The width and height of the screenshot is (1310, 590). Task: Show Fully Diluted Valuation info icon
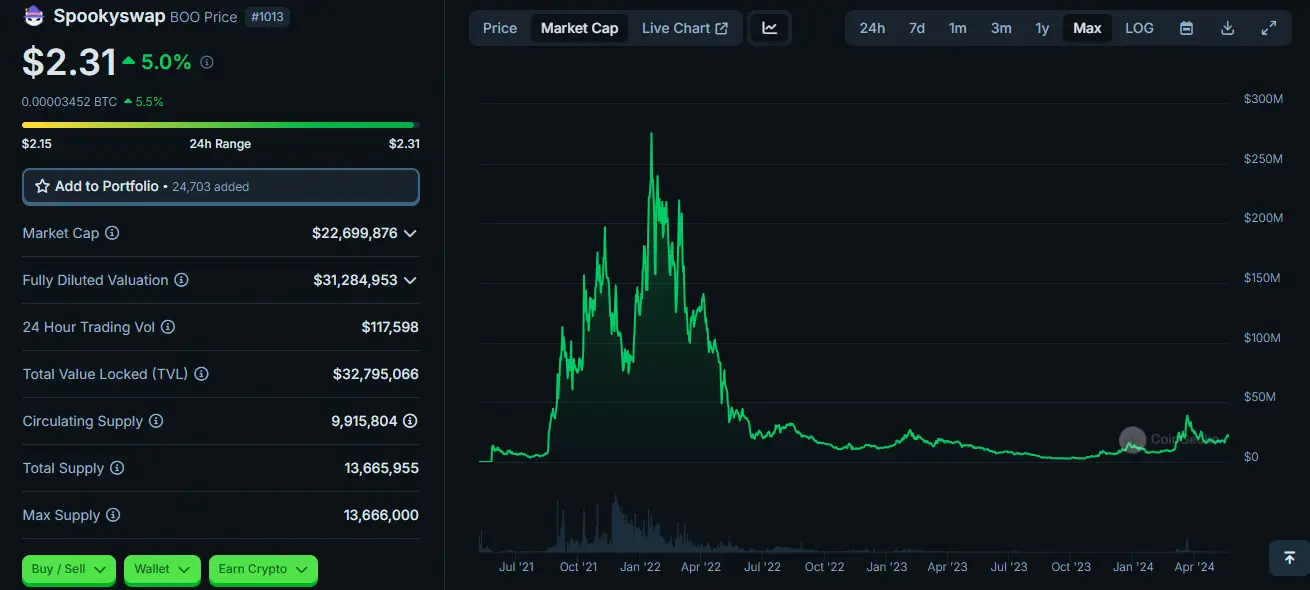pos(181,280)
